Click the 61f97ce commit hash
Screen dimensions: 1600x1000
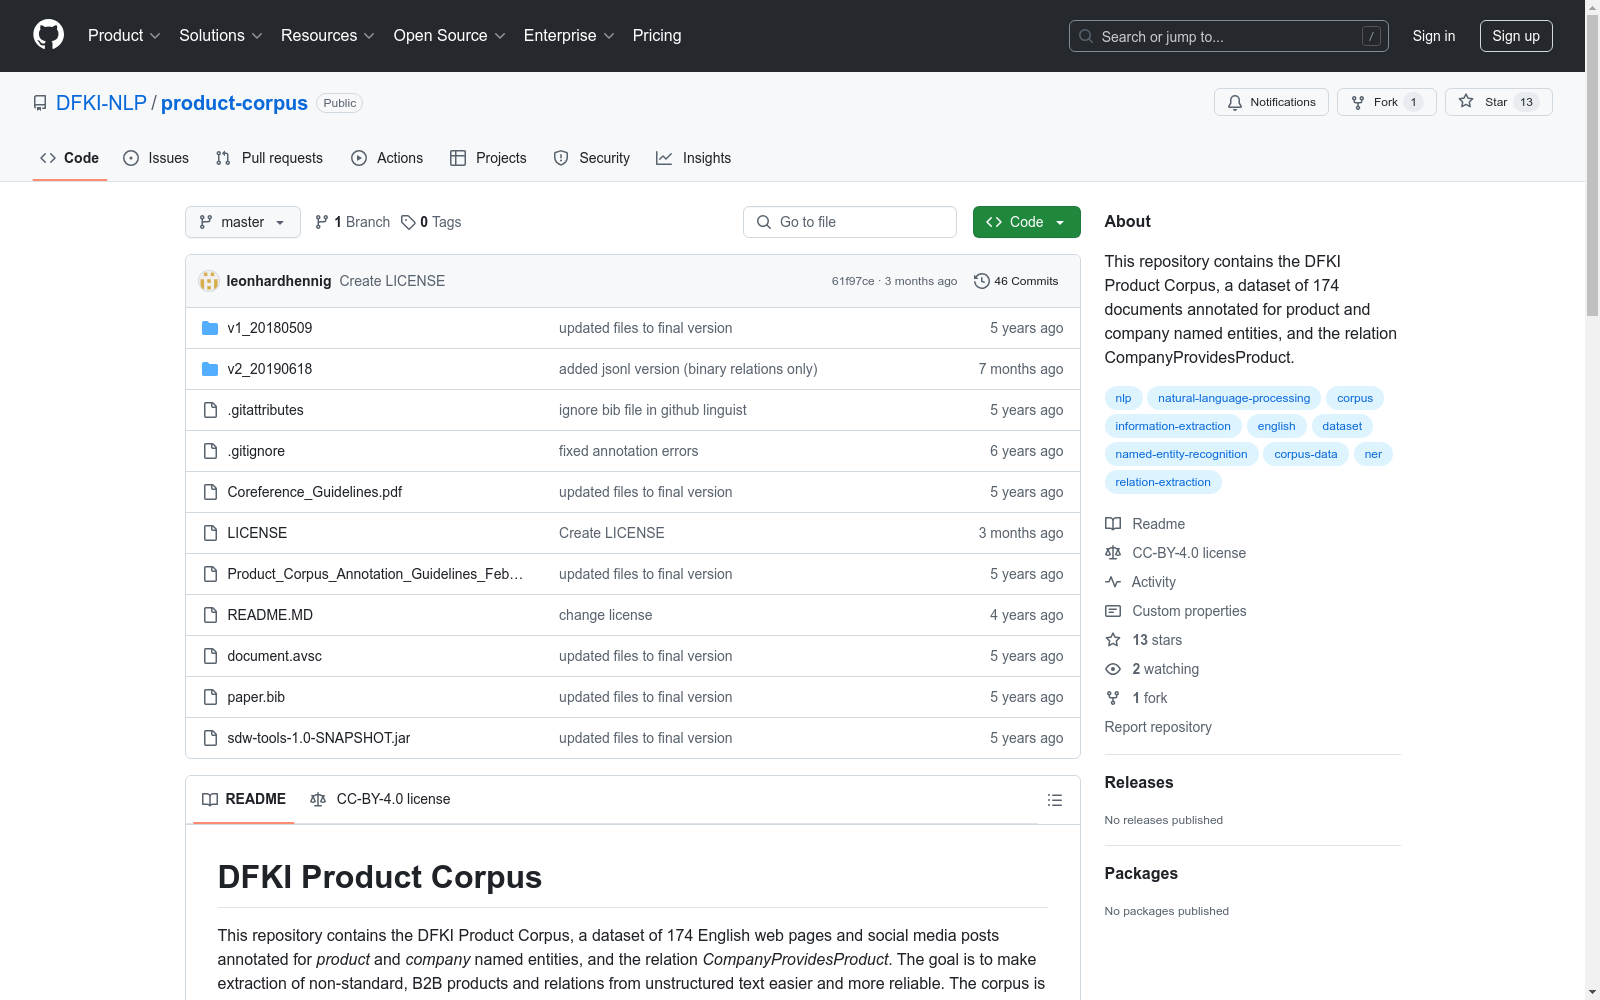click(x=853, y=281)
